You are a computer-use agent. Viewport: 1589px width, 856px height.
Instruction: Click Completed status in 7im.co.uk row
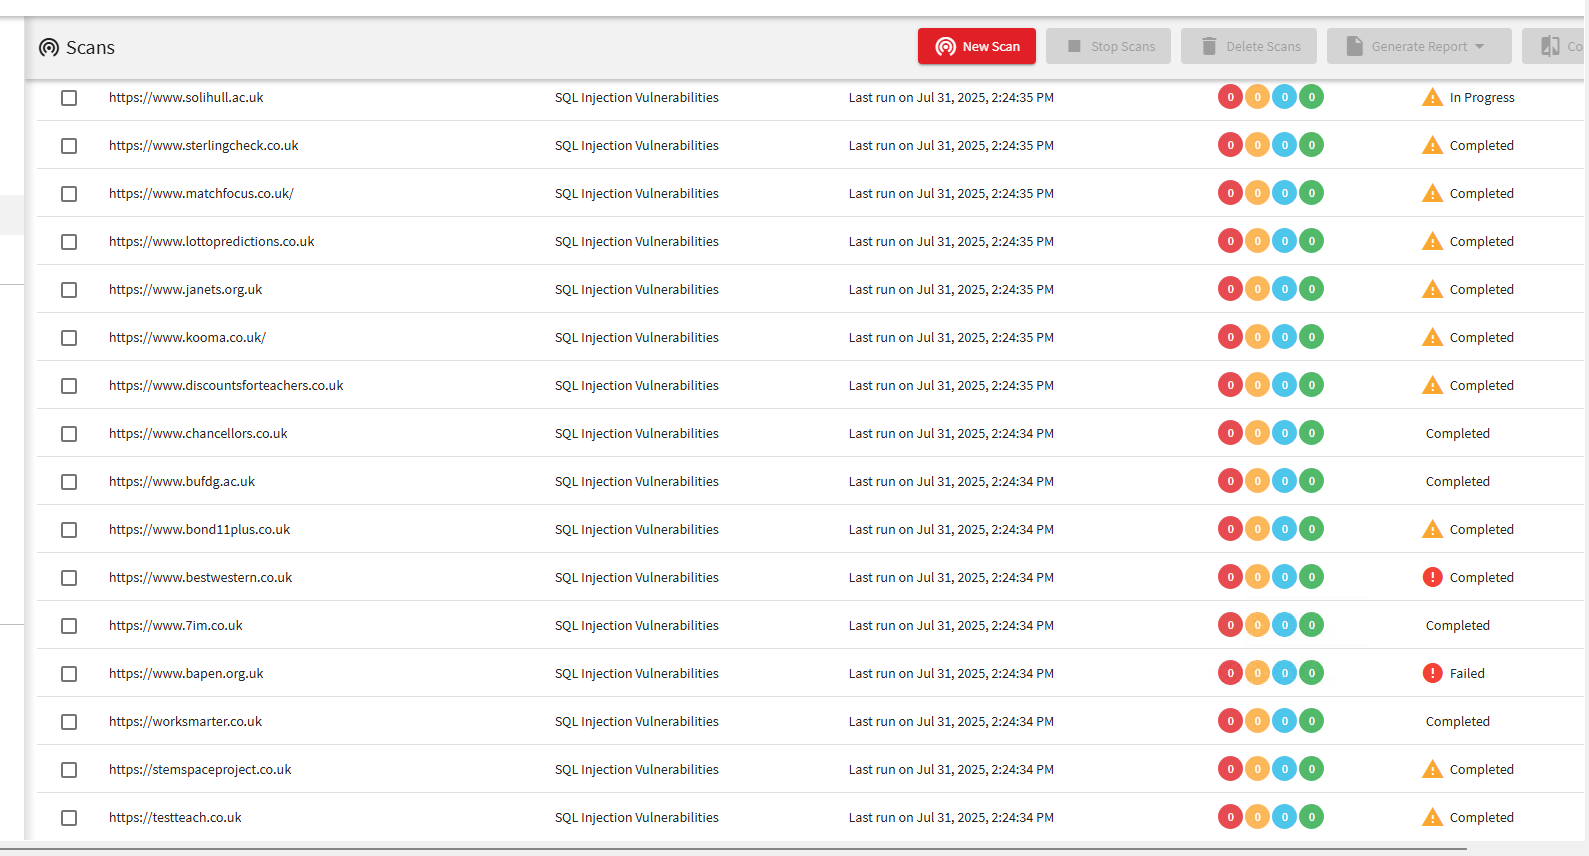click(1457, 625)
